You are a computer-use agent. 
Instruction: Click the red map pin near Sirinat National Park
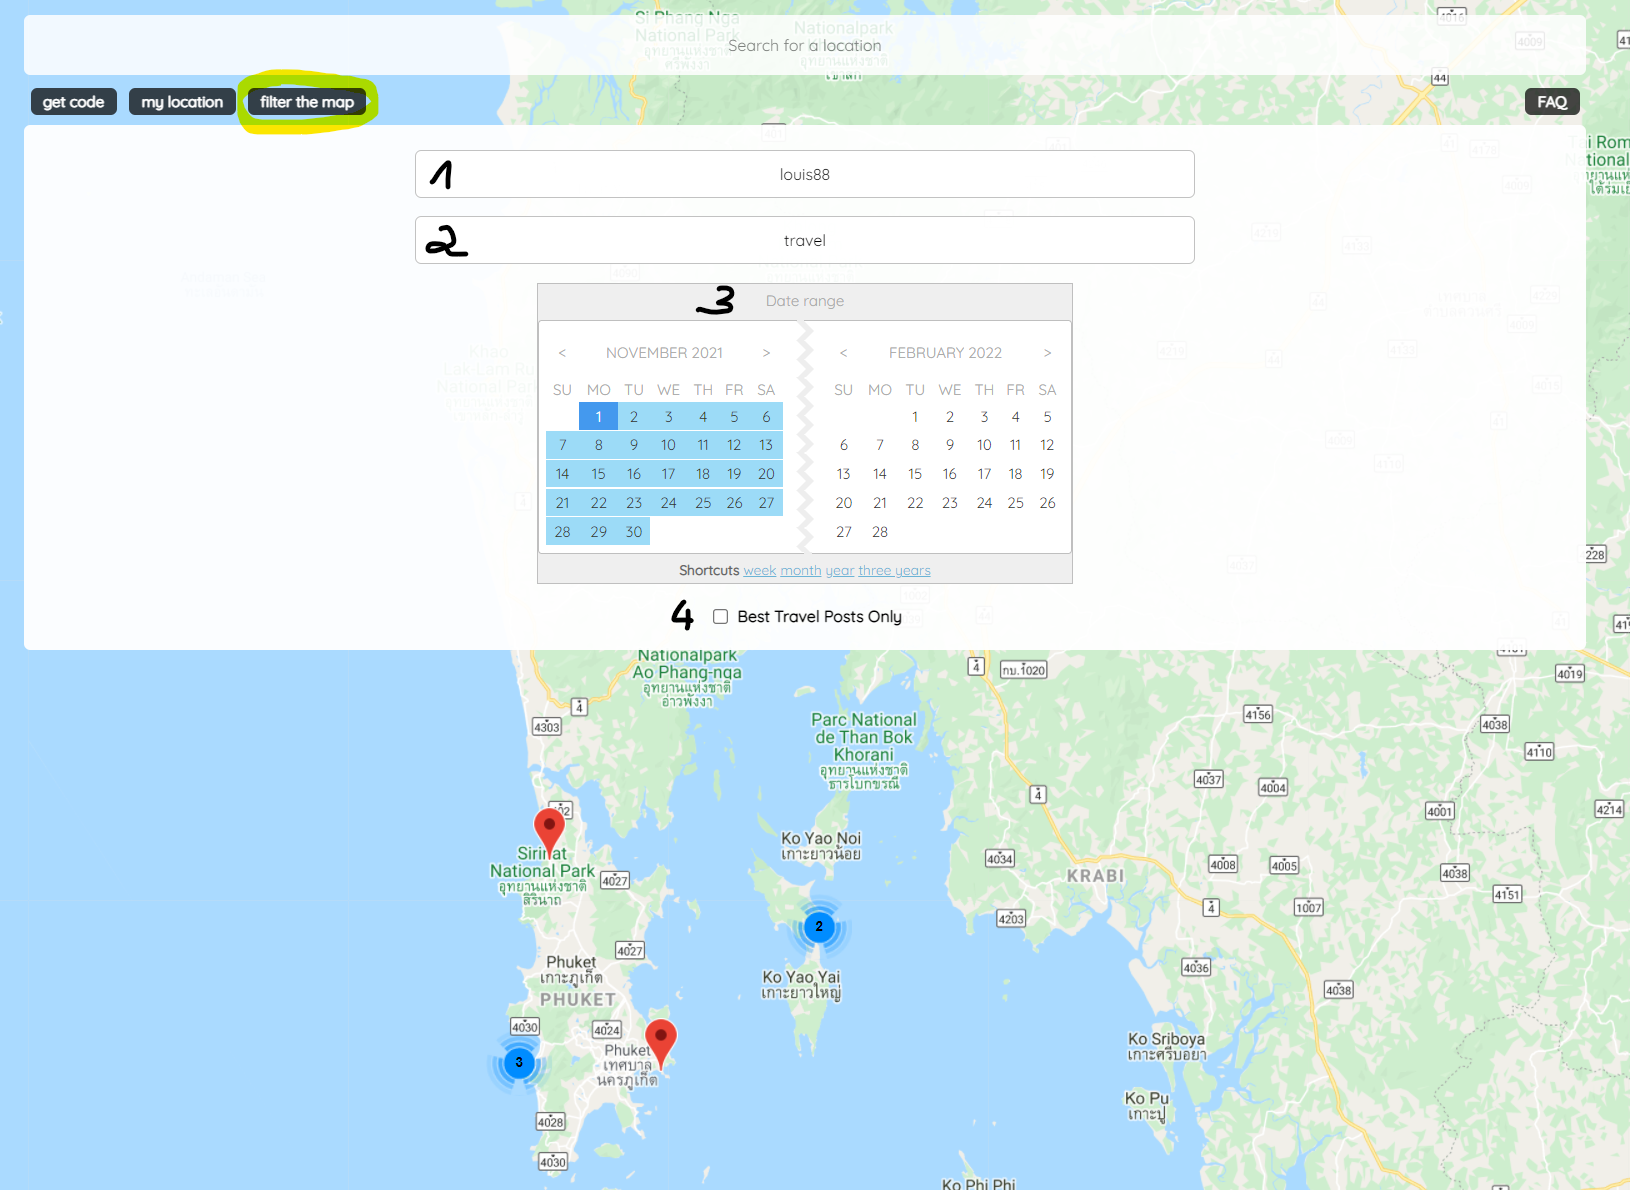pos(549,831)
